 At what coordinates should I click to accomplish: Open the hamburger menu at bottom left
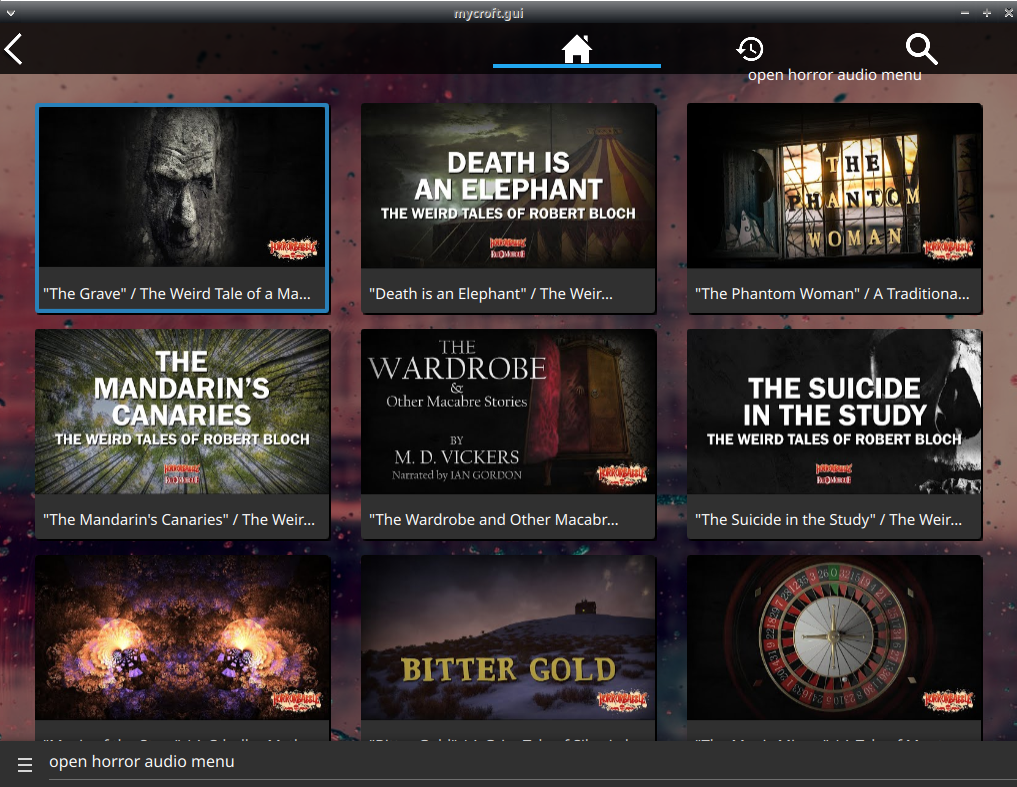pyautogui.click(x=25, y=765)
